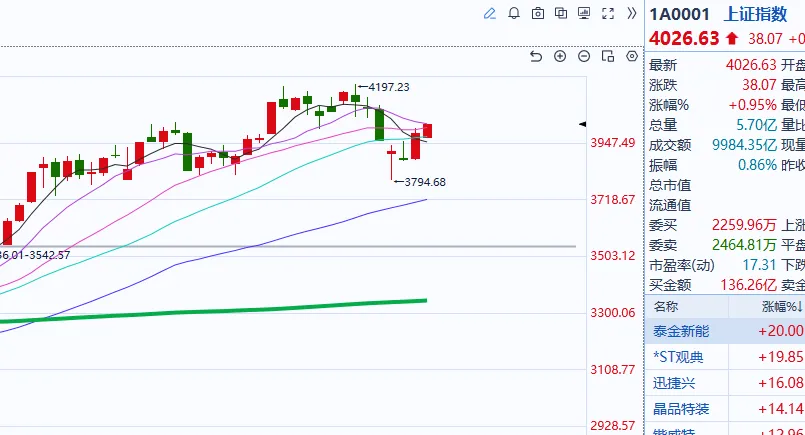Screen dimensions: 805x435
Task: Click the latest price 4026.63 header
Action: (x=684, y=39)
